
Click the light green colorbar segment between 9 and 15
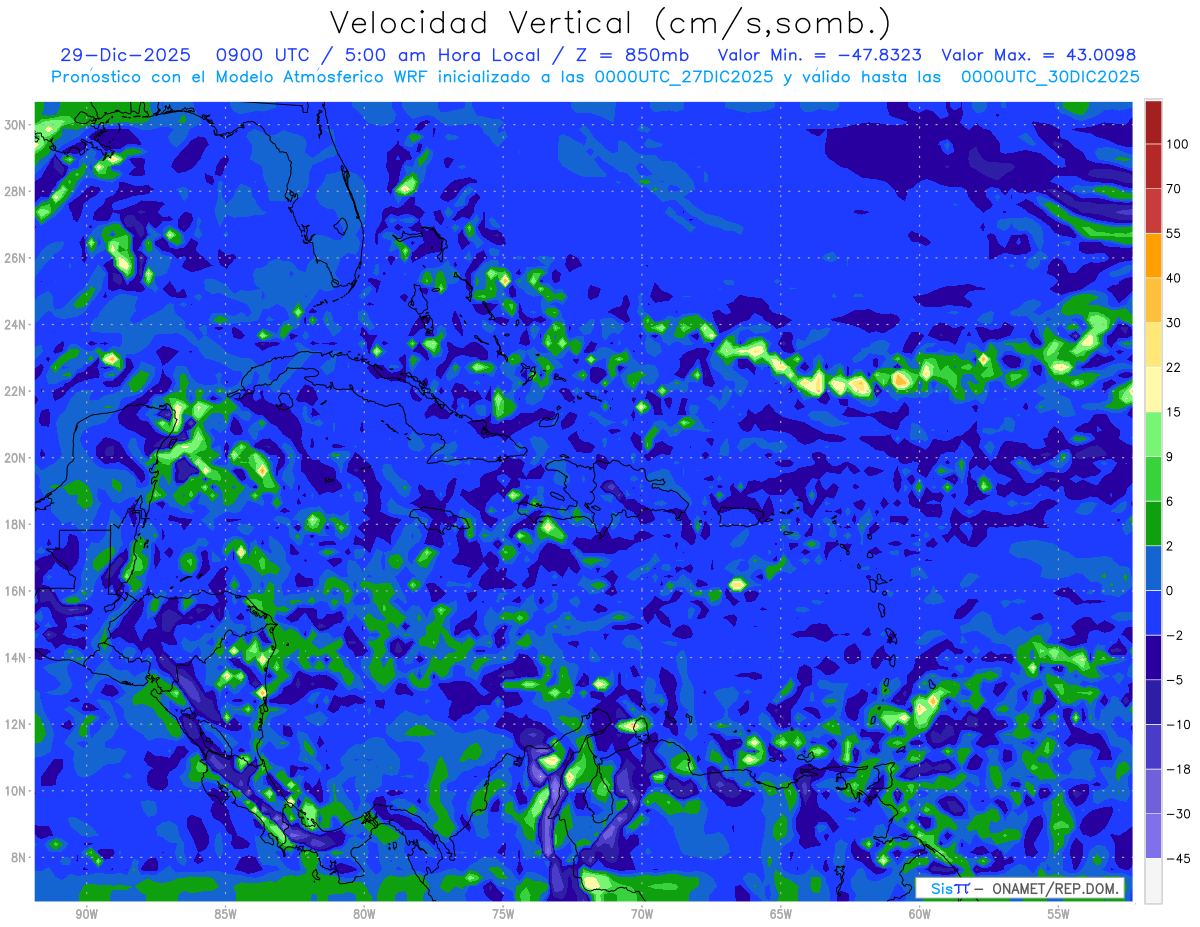1153,434
